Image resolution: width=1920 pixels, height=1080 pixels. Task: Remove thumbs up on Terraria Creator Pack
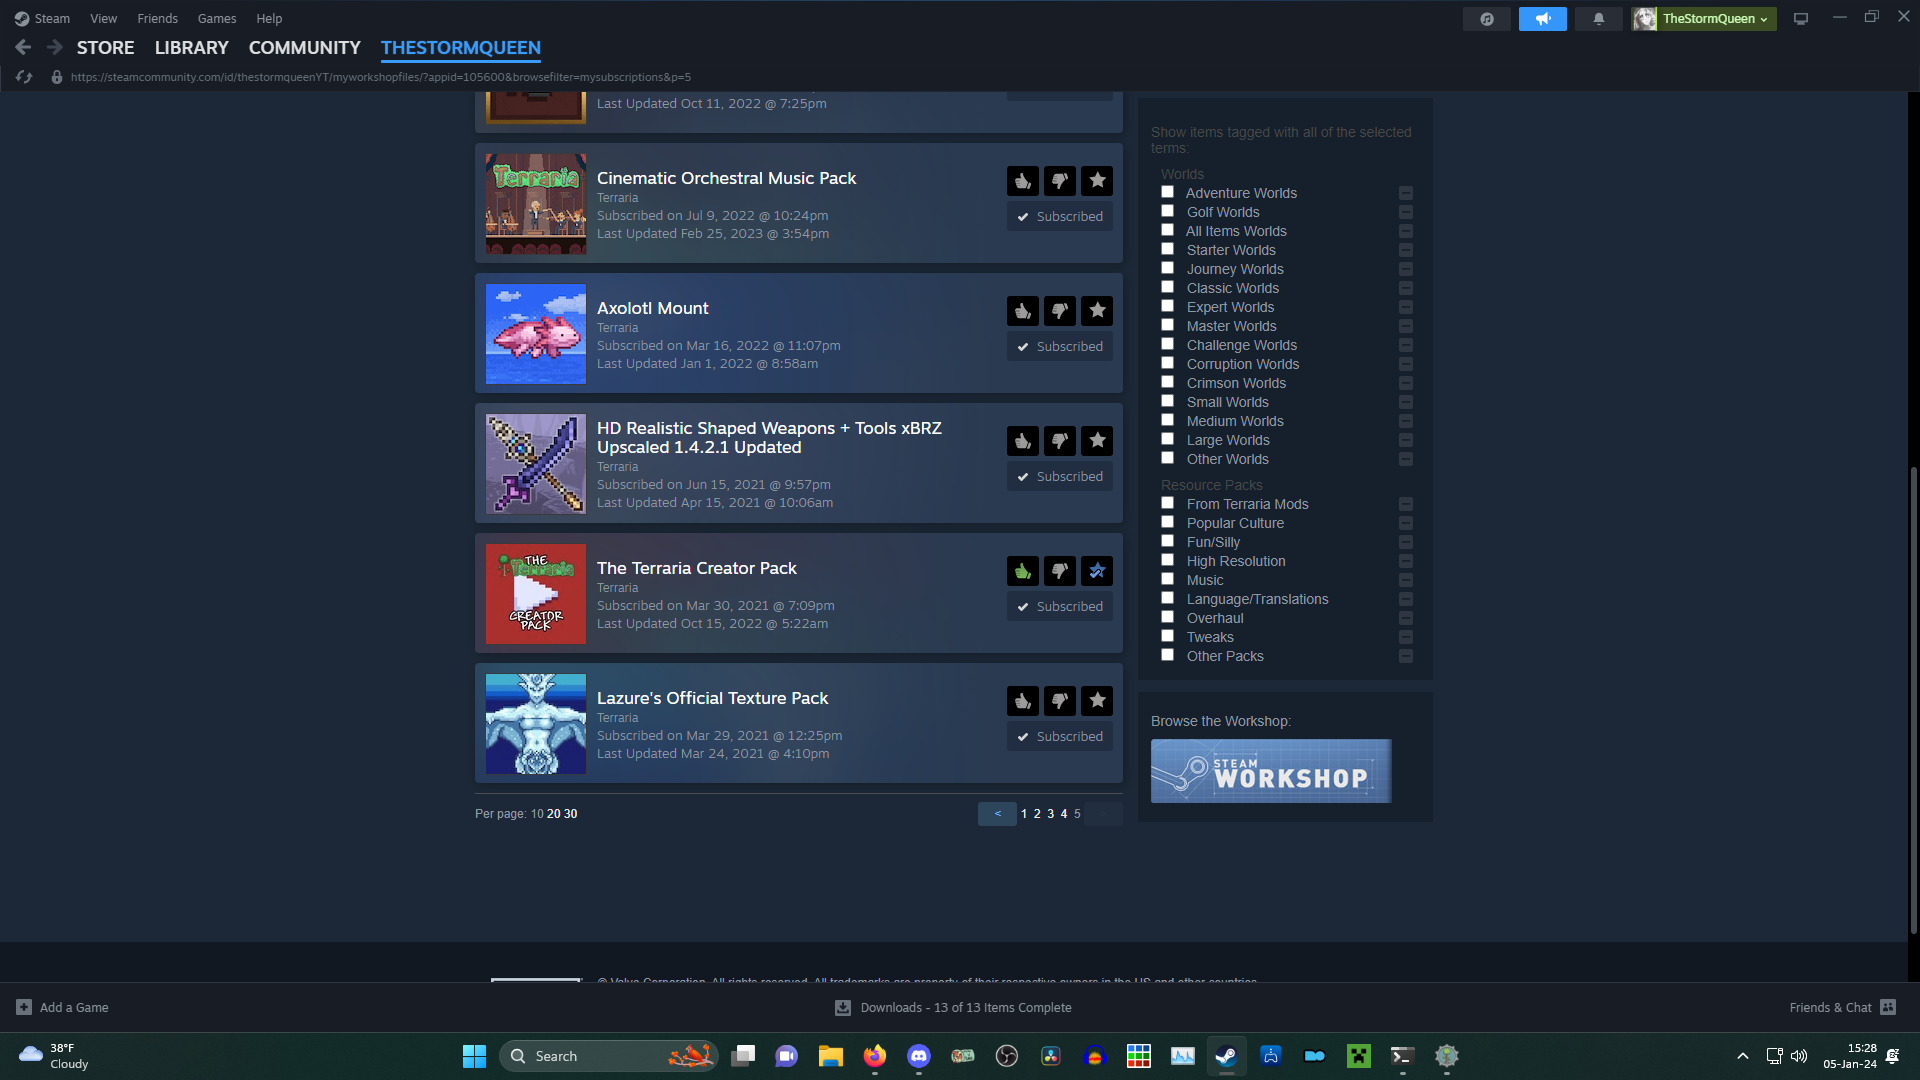click(x=1022, y=571)
